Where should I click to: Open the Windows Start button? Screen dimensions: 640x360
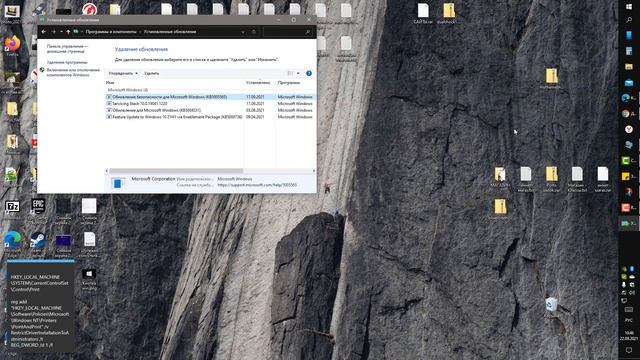[629, 7]
